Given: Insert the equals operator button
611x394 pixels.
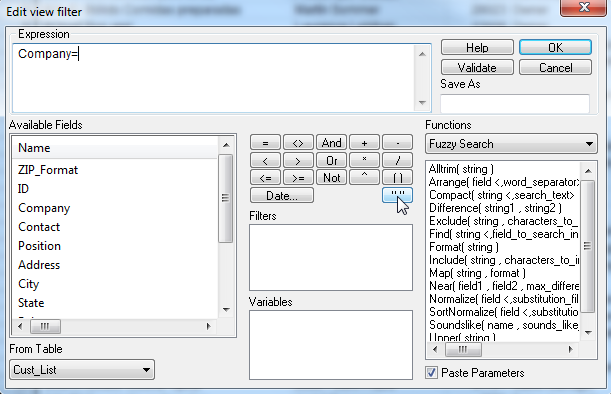Looking at the screenshot, I should click(x=265, y=143).
